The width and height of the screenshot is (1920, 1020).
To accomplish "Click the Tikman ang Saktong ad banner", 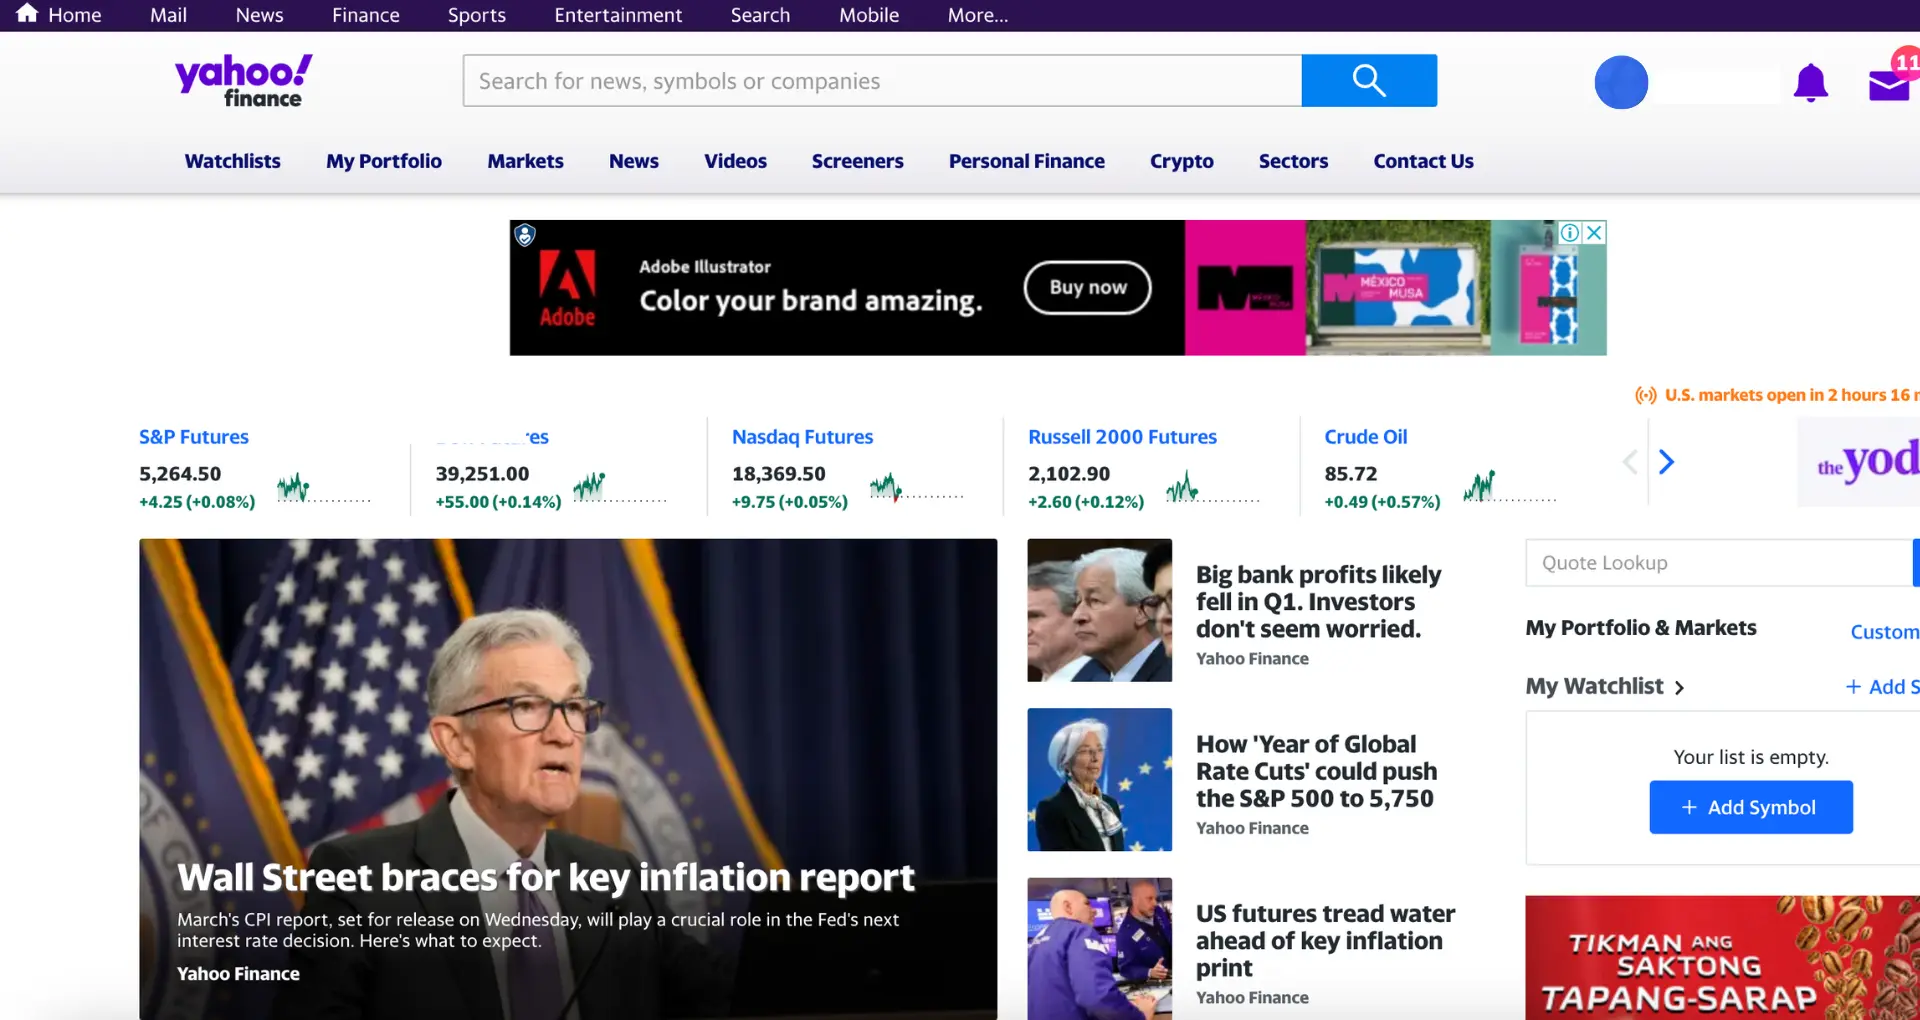I will [x=1722, y=958].
